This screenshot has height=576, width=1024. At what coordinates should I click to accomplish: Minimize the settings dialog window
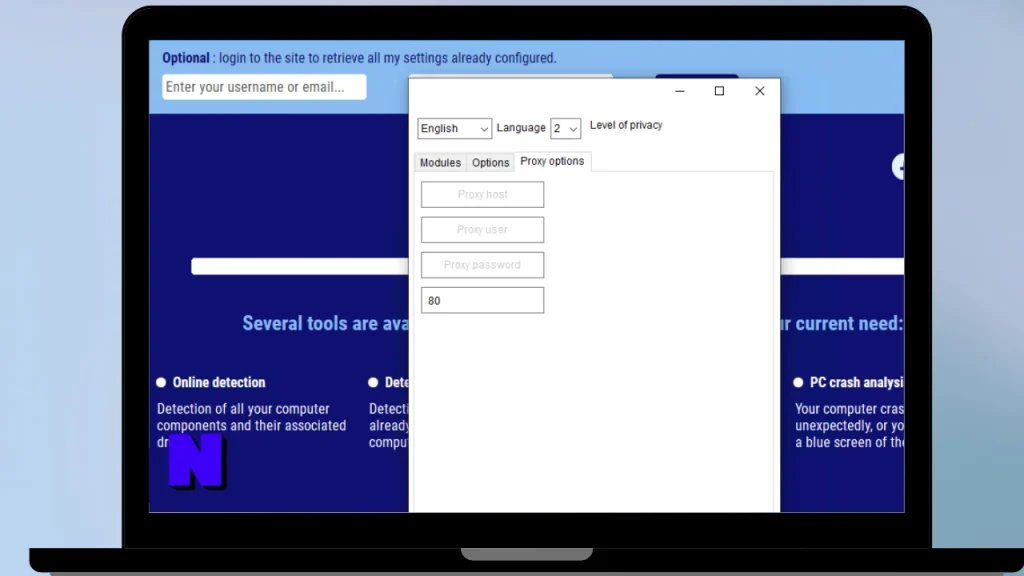pos(680,91)
